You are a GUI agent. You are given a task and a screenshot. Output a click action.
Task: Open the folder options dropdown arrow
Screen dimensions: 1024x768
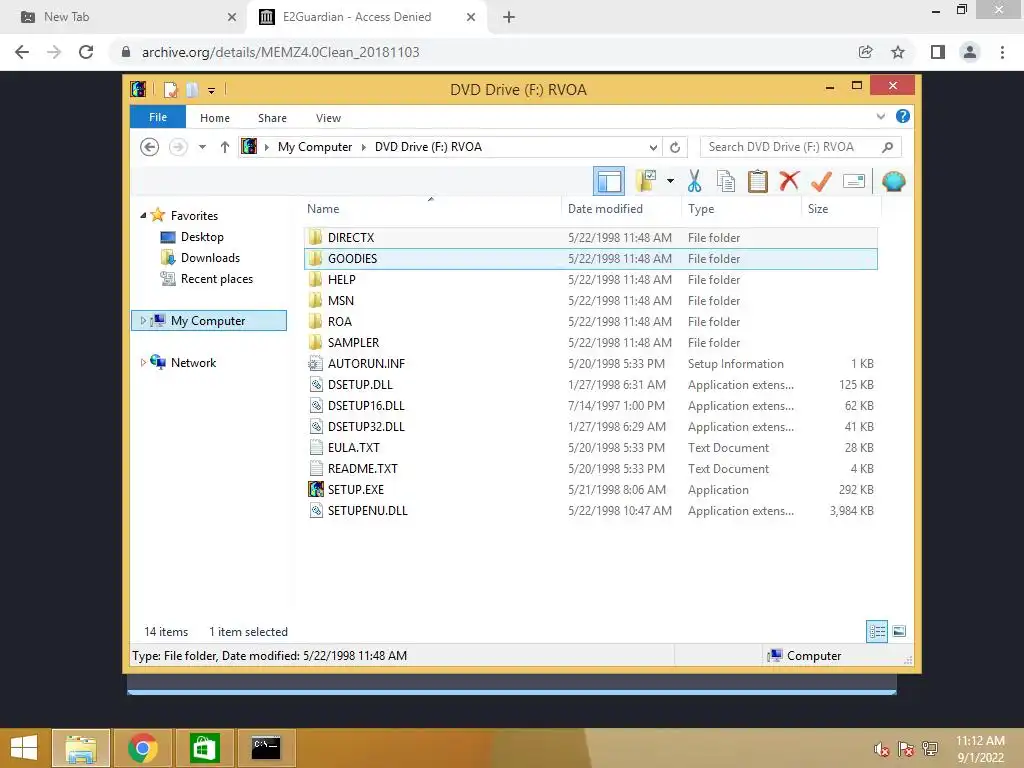[670, 181]
